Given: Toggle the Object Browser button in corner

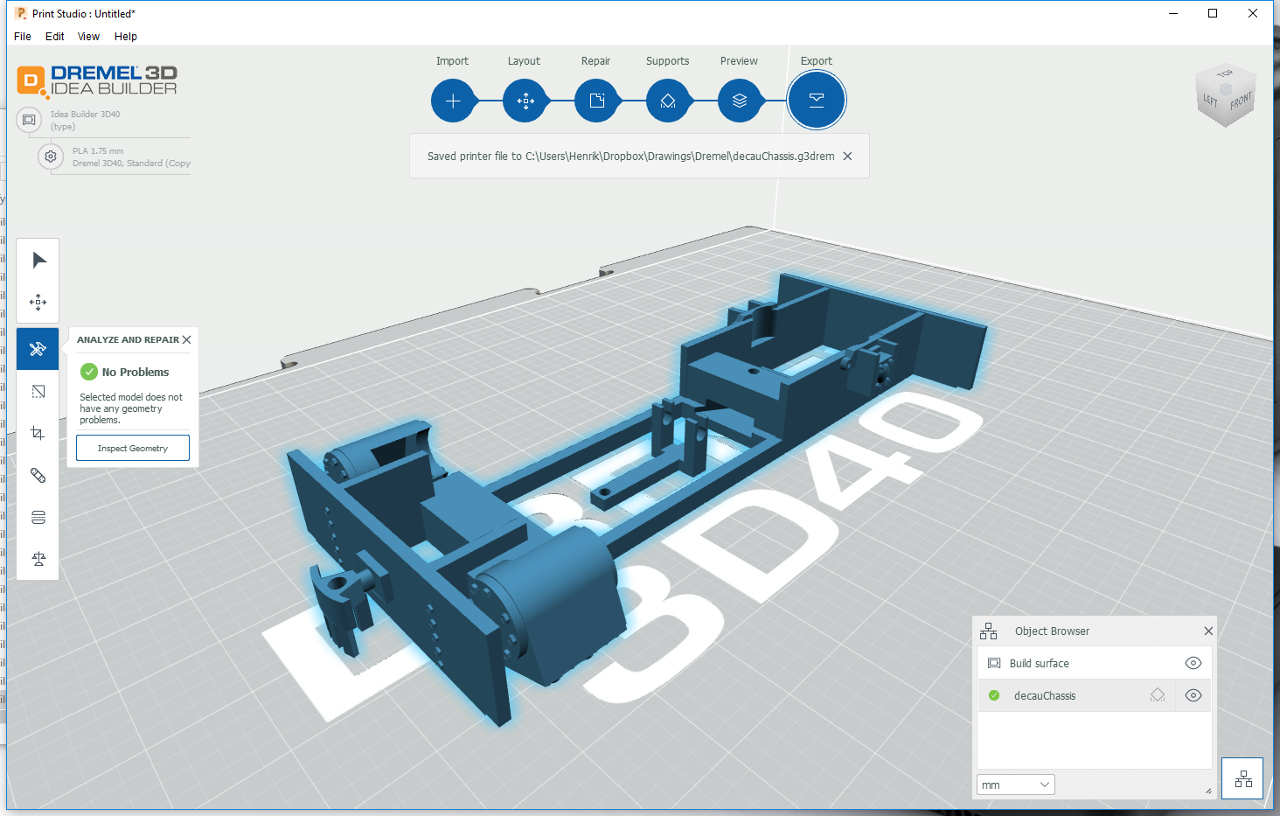Looking at the screenshot, I should [1243, 780].
